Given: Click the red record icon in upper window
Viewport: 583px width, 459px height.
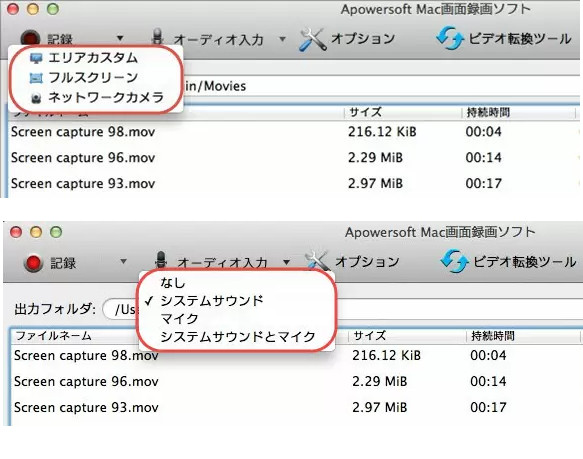Looking at the screenshot, I should point(30,38).
